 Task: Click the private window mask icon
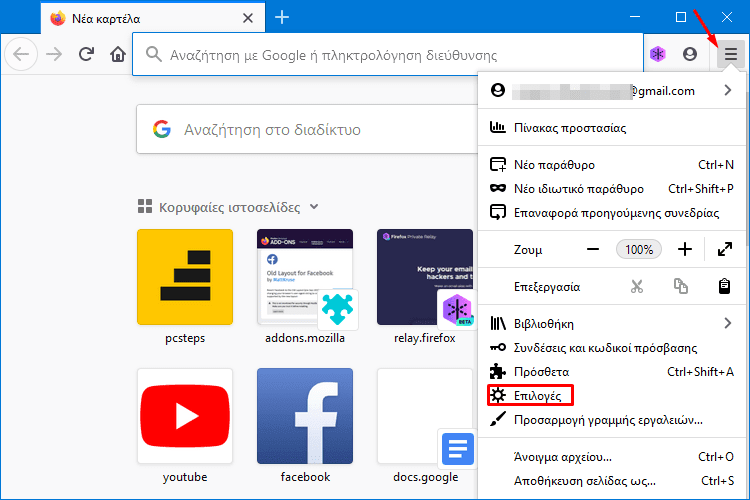click(497, 188)
